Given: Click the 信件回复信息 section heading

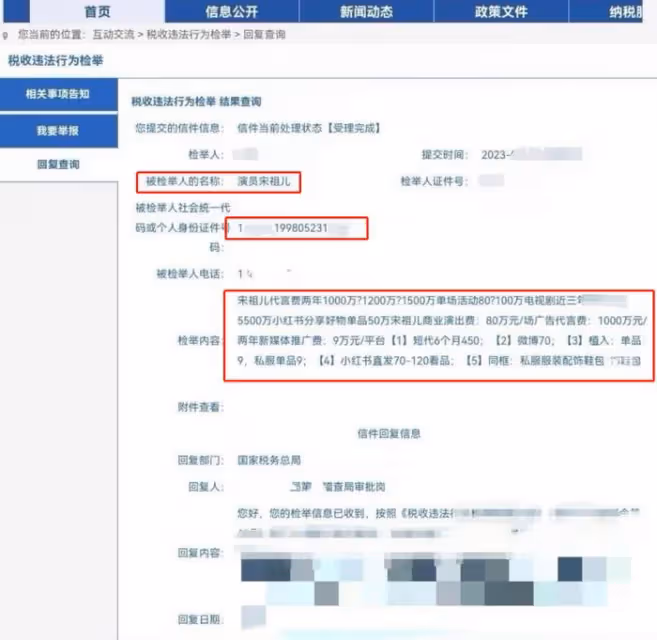Looking at the screenshot, I should coord(389,434).
